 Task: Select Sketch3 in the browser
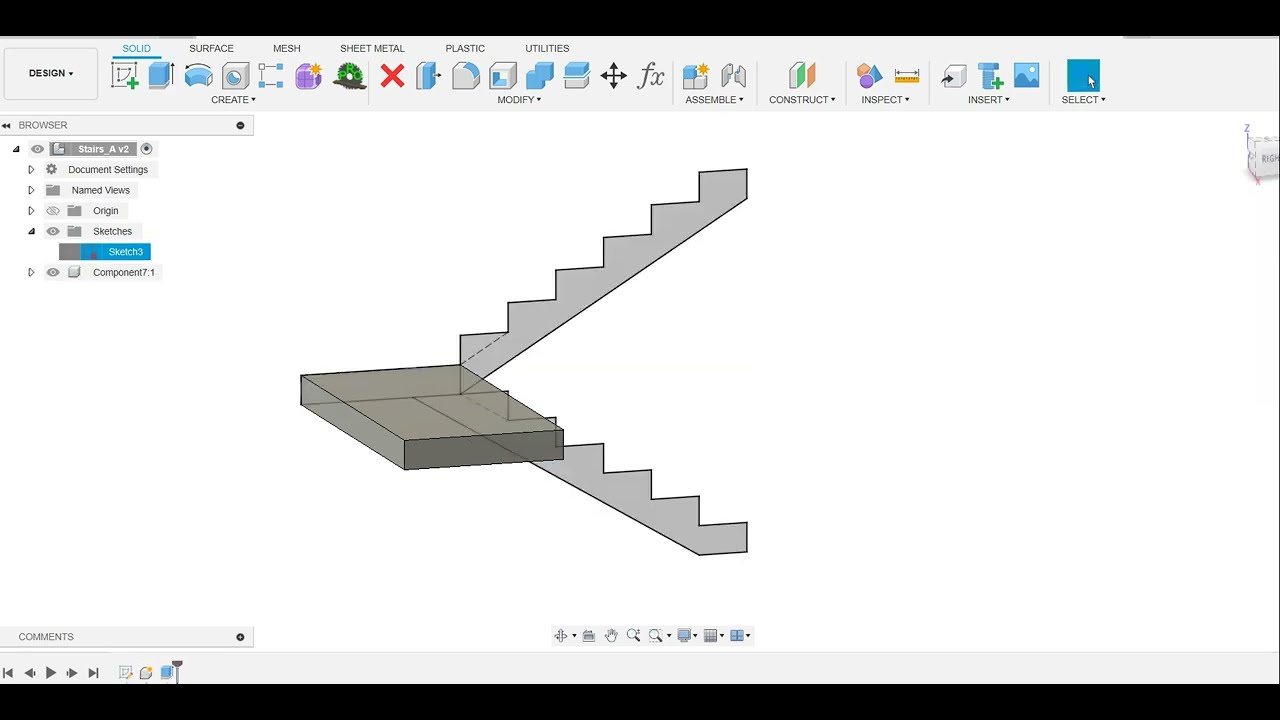[126, 252]
